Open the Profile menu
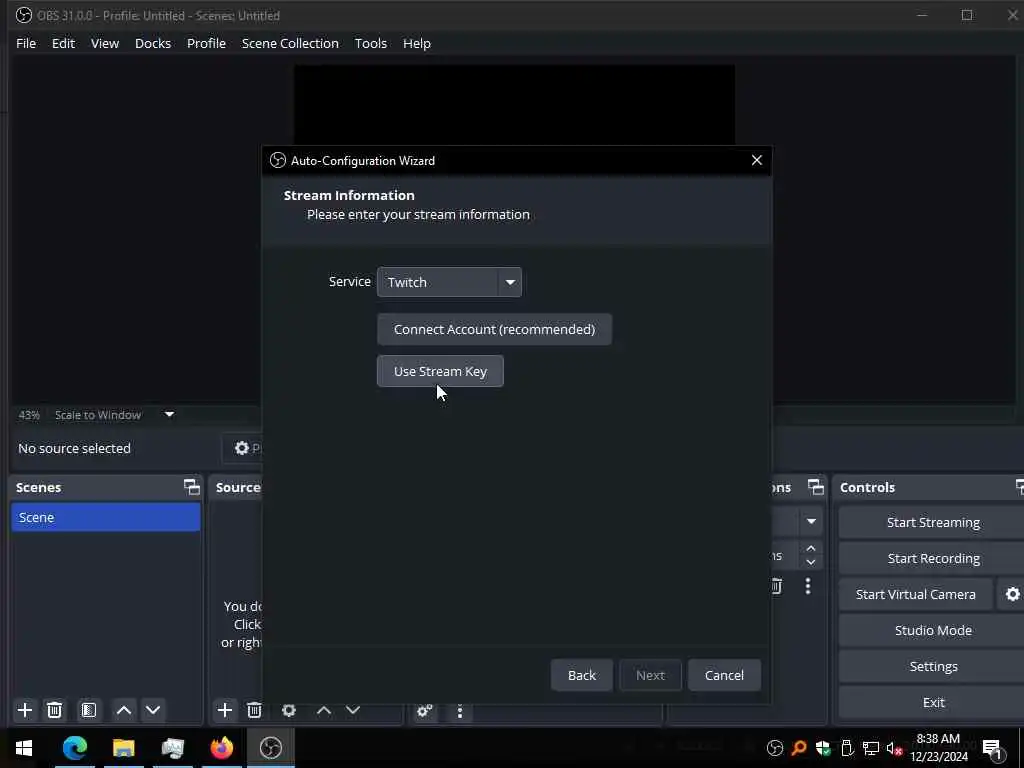 tap(206, 43)
